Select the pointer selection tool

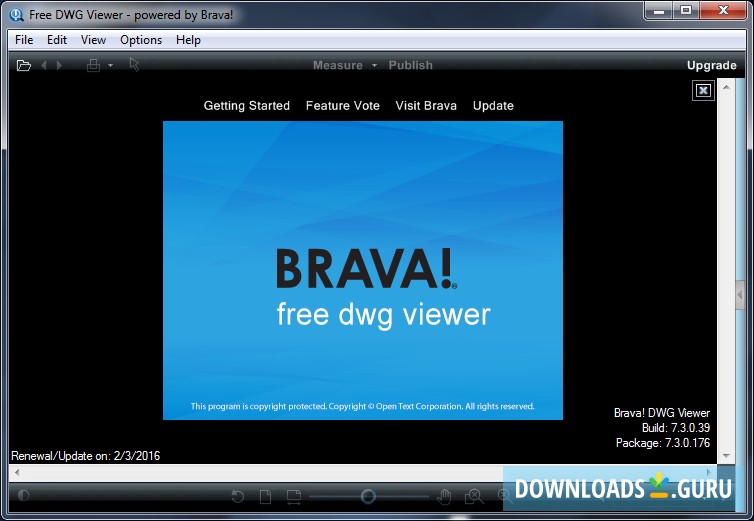tap(134, 64)
